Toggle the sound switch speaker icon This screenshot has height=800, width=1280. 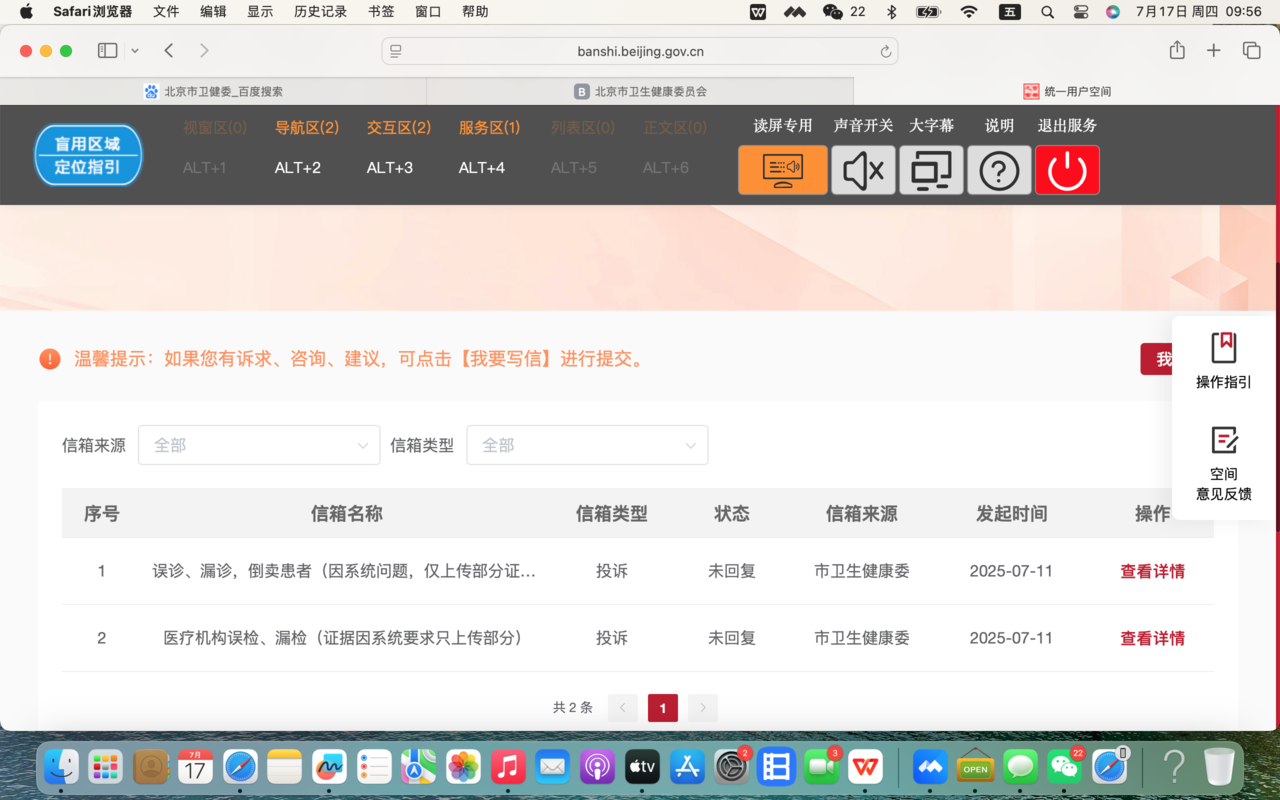click(863, 170)
